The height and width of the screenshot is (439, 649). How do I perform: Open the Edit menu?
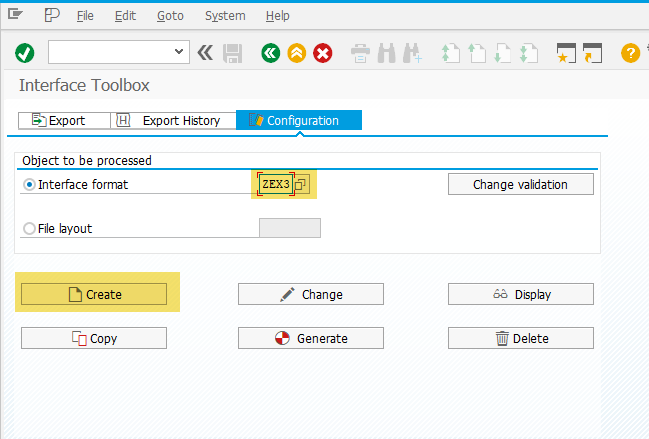click(x=125, y=16)
